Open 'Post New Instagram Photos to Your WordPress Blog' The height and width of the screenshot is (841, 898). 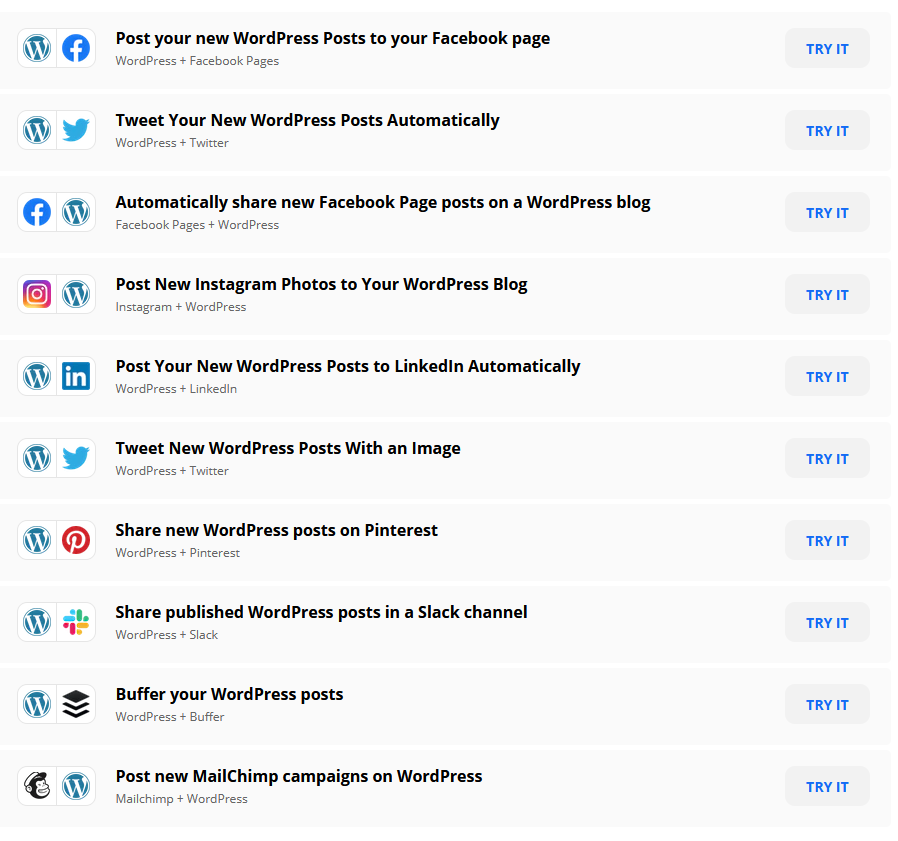(x=321, y=284)
